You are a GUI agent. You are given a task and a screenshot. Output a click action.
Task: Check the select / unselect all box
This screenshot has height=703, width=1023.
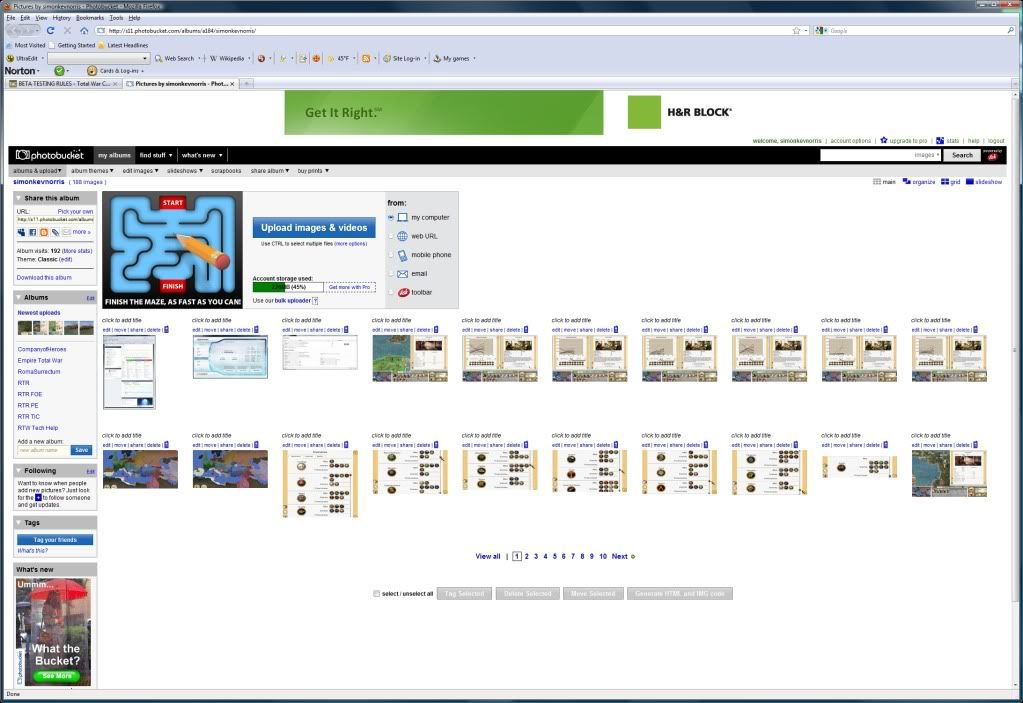point(376,593)
